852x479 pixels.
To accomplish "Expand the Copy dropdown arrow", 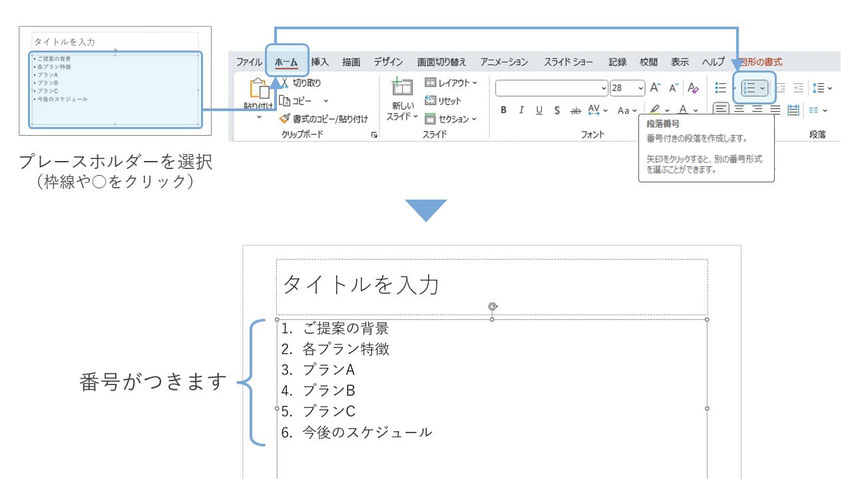I will click(x=325, y=101).
